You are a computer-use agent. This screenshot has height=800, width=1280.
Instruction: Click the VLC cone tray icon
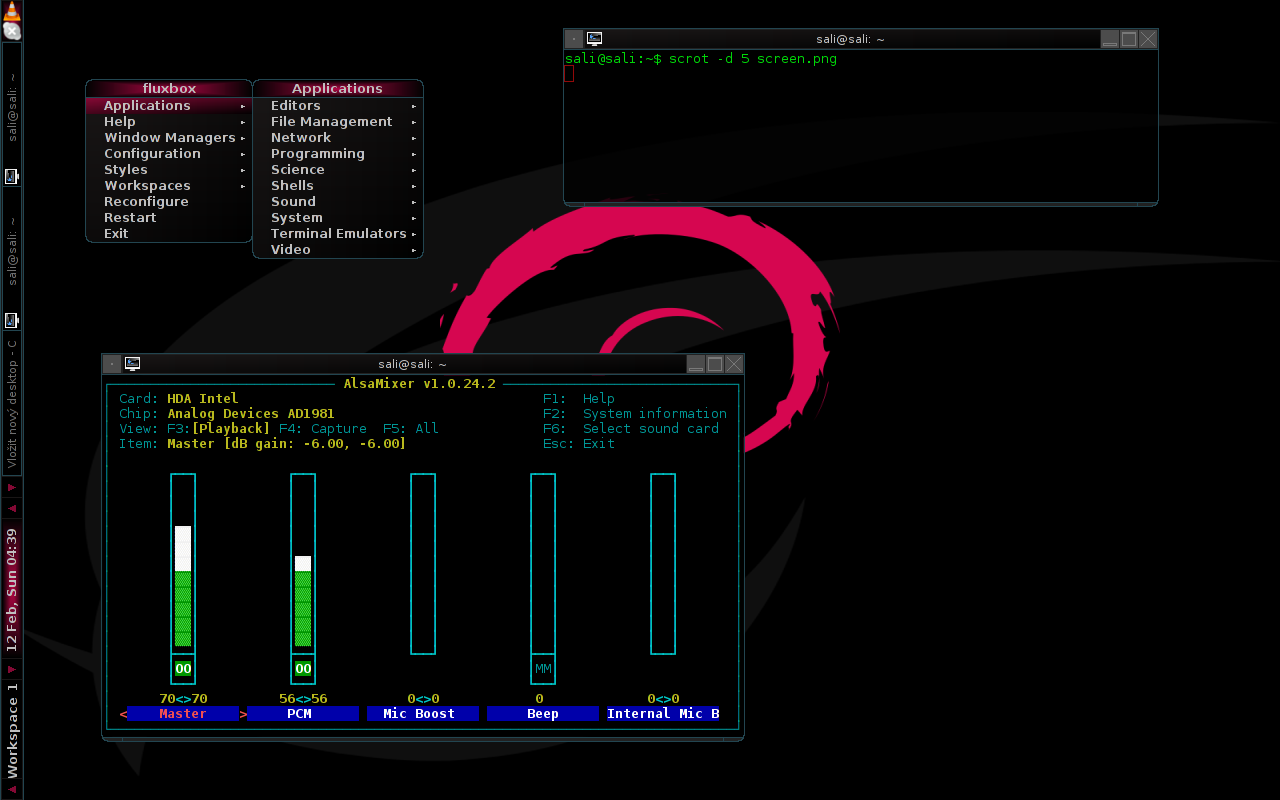point(11,11)
